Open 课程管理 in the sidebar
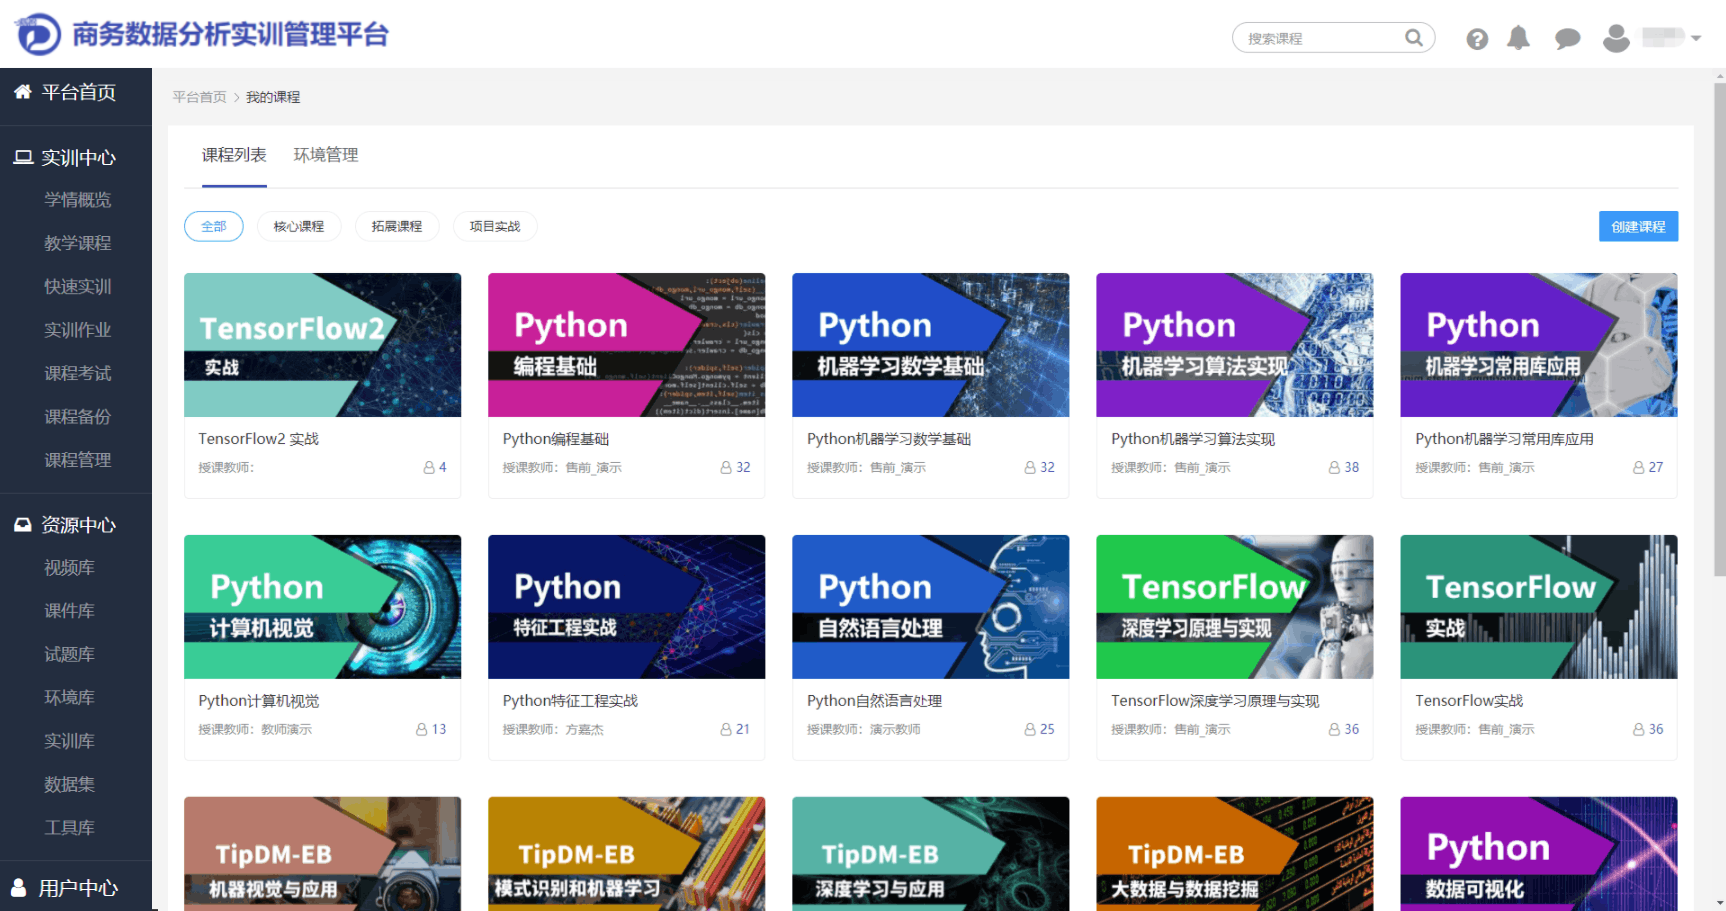 pos(78,460)
